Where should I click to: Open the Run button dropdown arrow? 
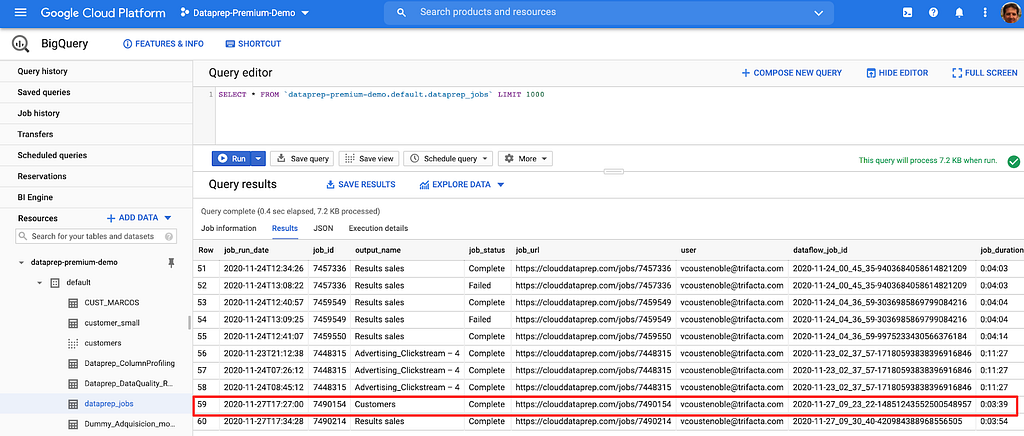coord(259,159)
